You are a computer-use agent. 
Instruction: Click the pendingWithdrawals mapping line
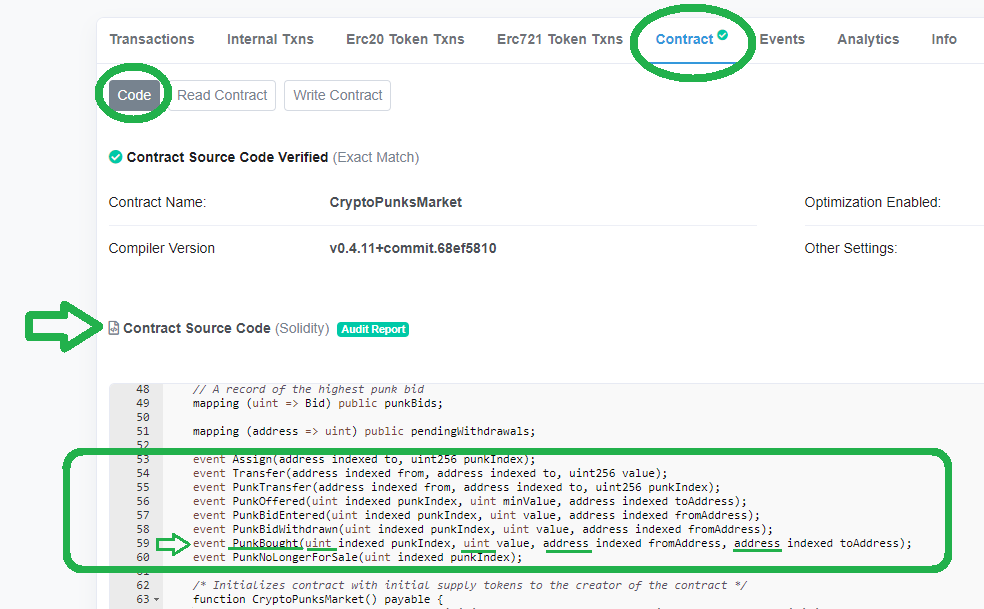pyautogui.click(x=364, y=431)
